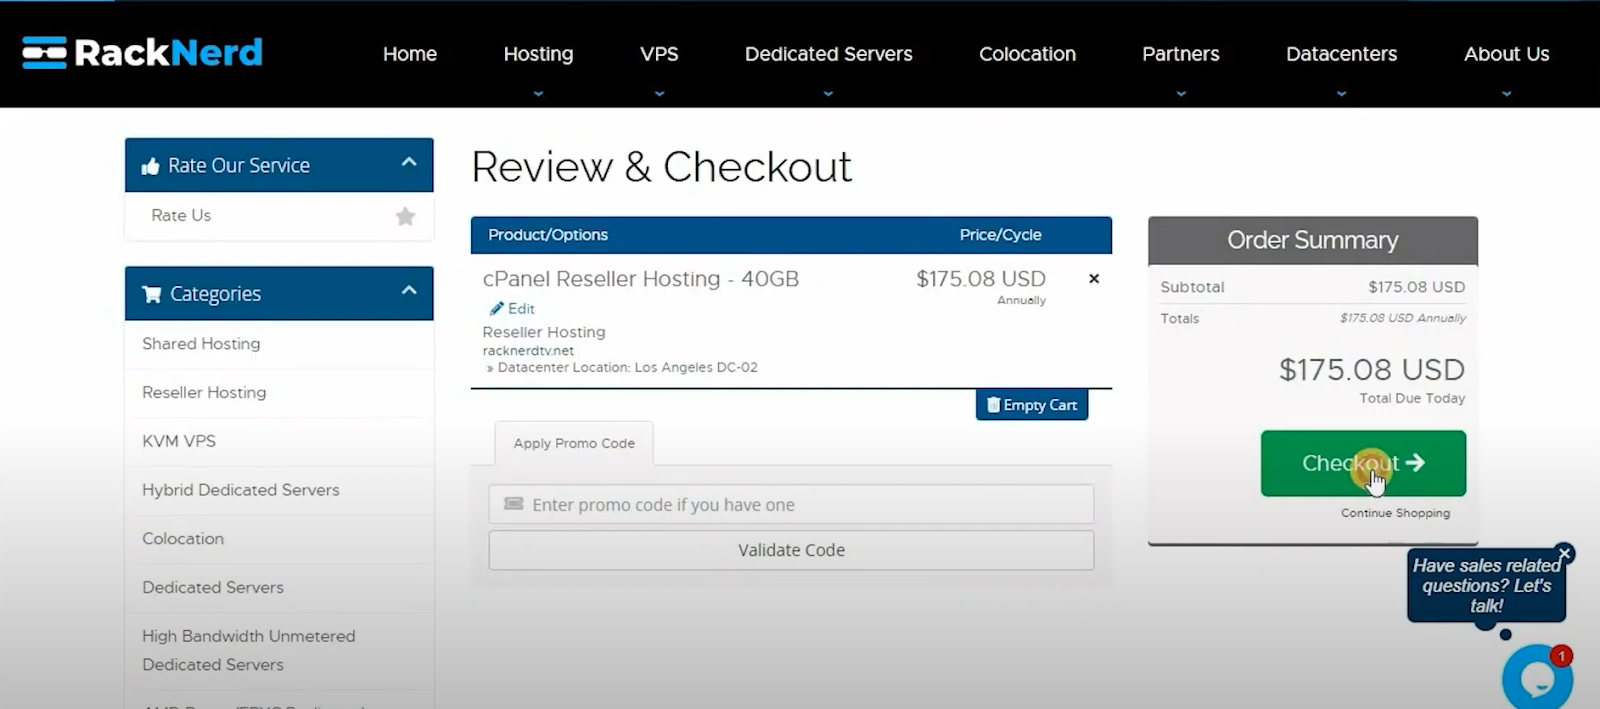
Task: Open High Bandwidth Unmetered Dedicated Servers category
Action: [249, 650]
